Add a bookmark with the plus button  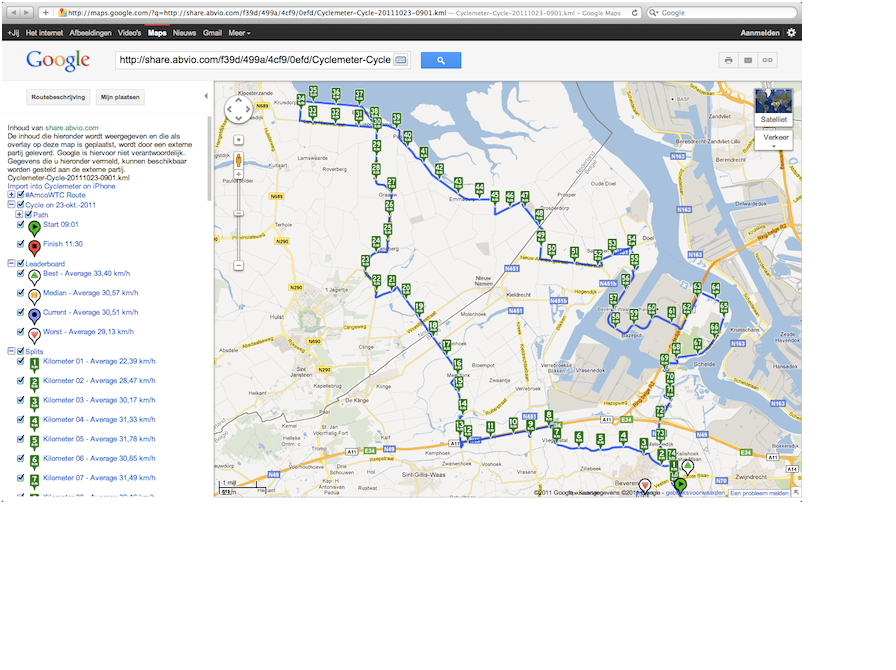point(46,12)
